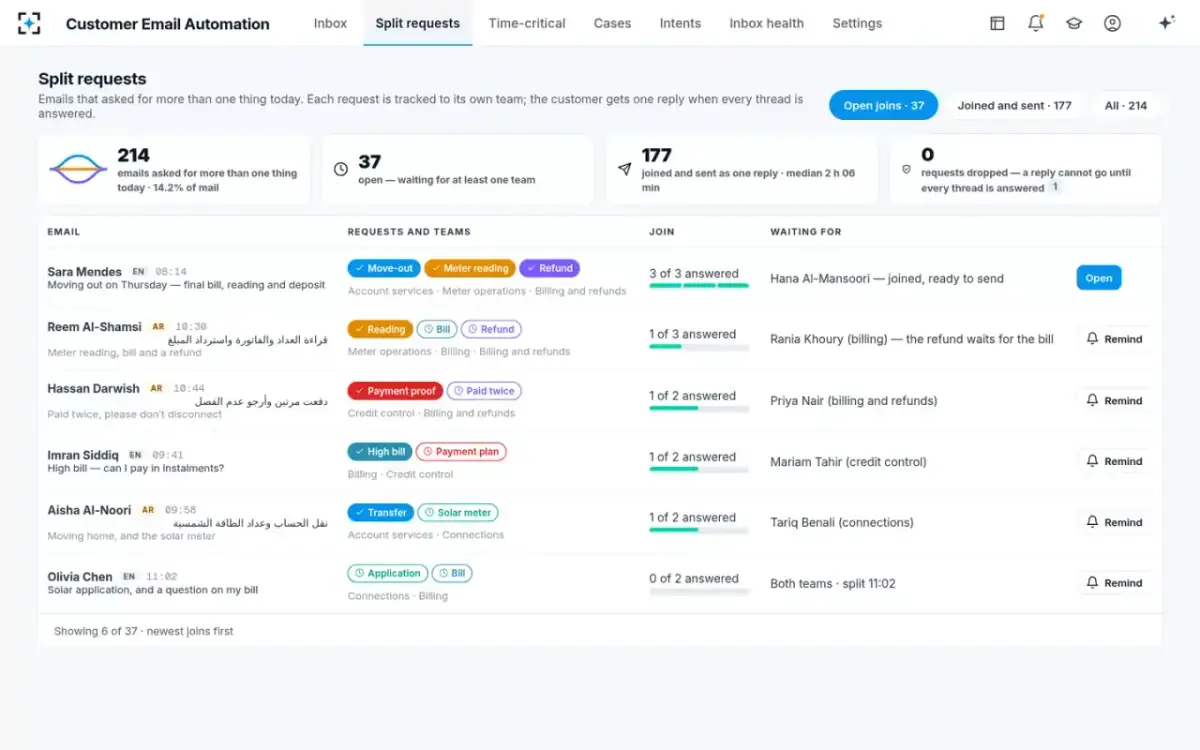The width and height of the screenshot is (1200, 750).
Task: Show All · 214 requests
Action: coord(1125,105)
